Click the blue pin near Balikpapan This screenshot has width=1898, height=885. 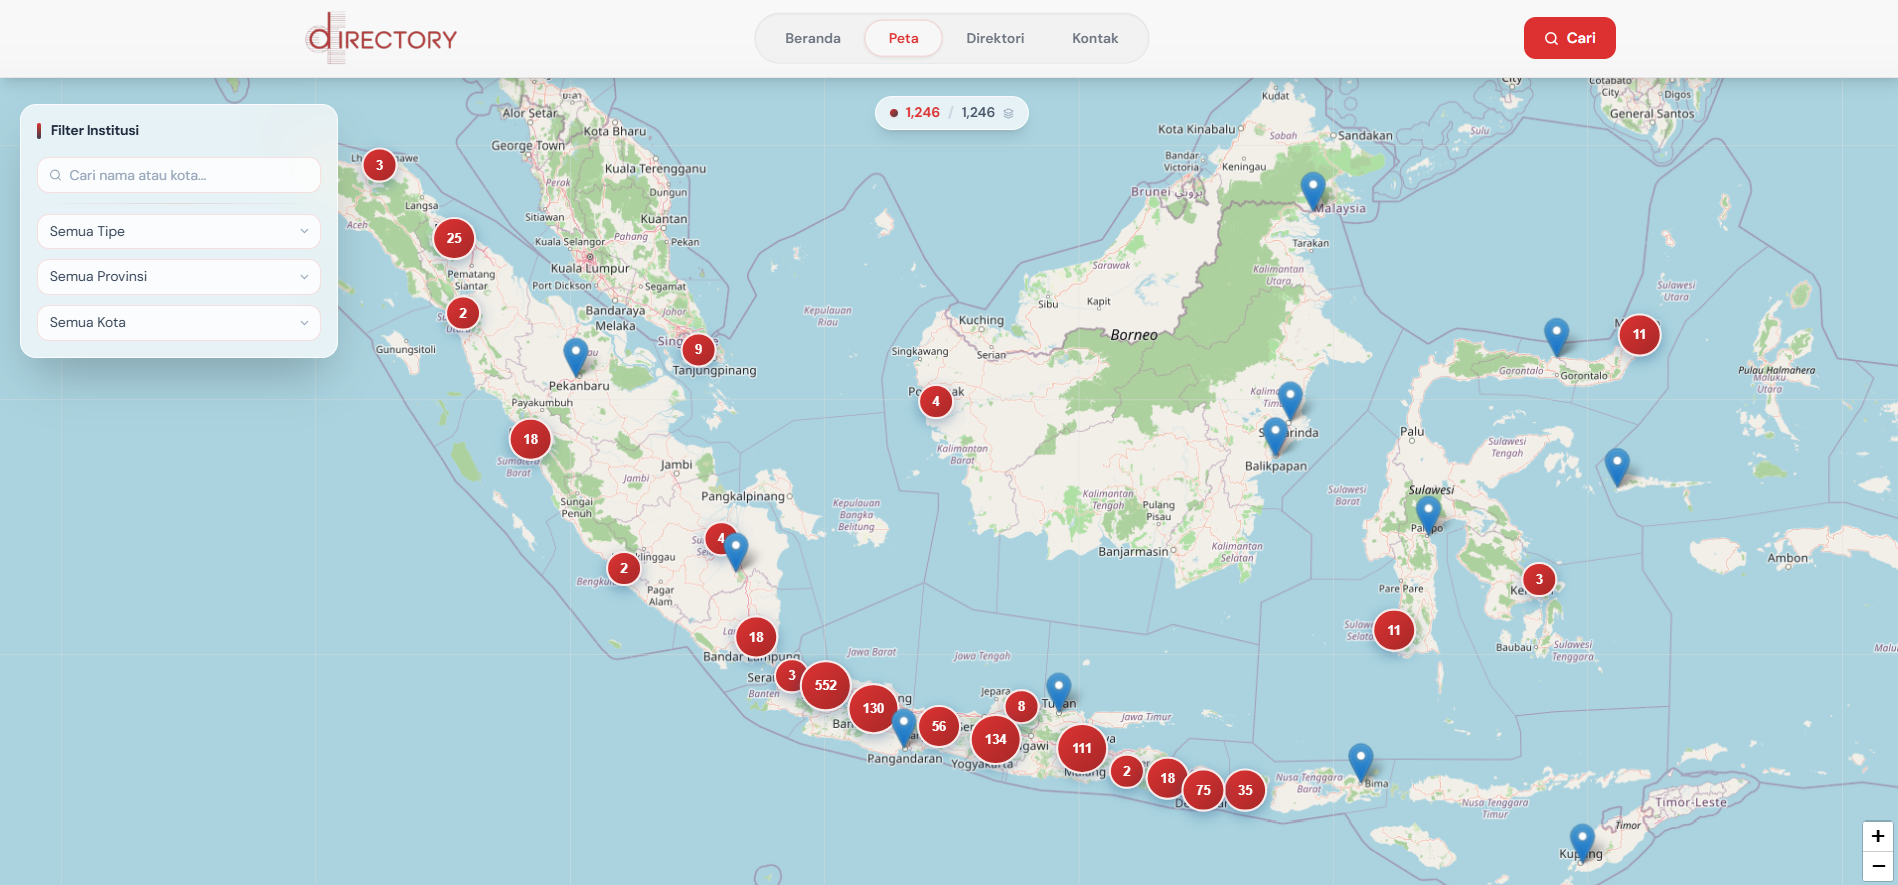(1275, 437)
